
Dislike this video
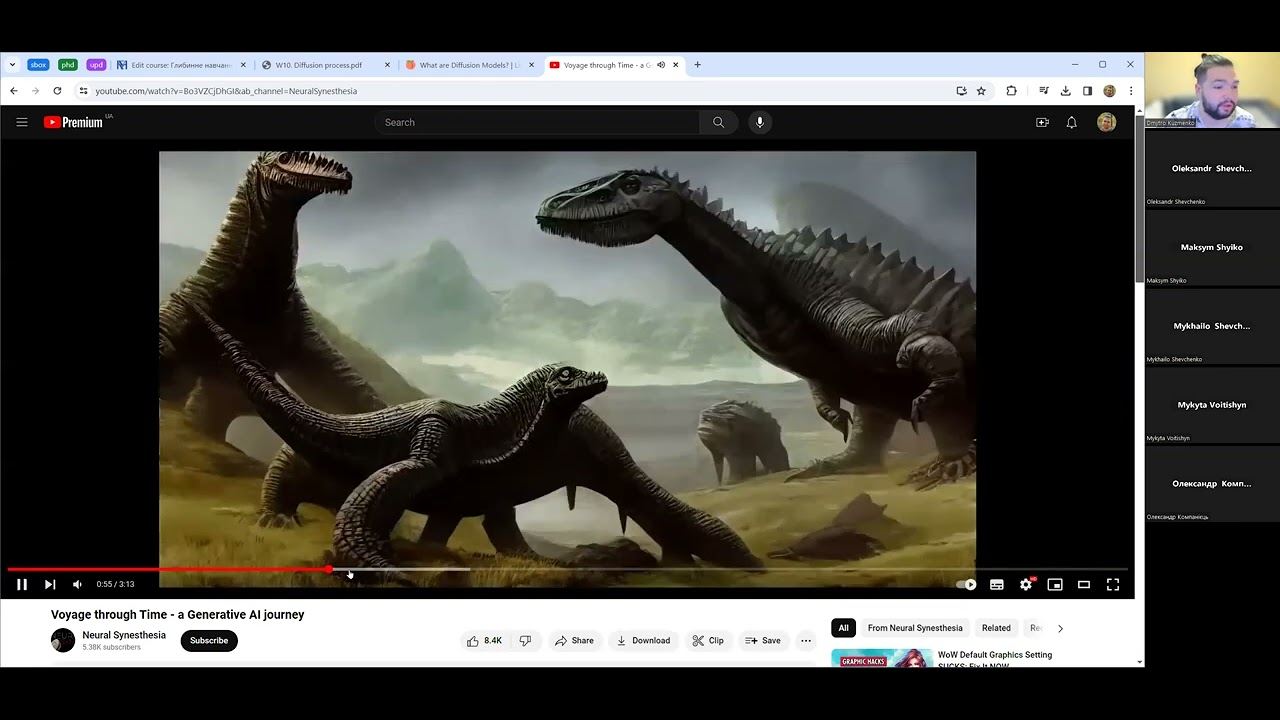(525, 641)
